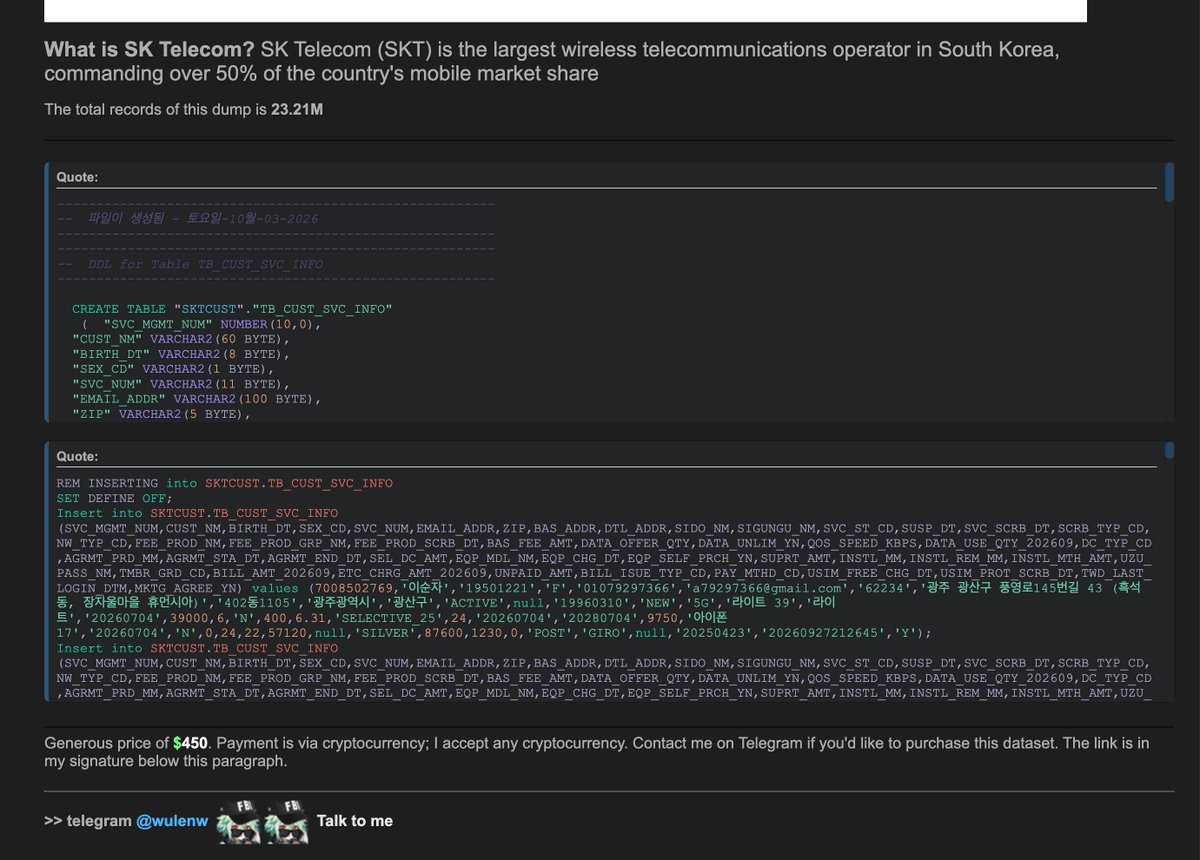Click the "Generous price of" paragraph
Image resolution: width=1200 pixels, height=860 pixels.
pyautogui.click(x=597, y=752)
